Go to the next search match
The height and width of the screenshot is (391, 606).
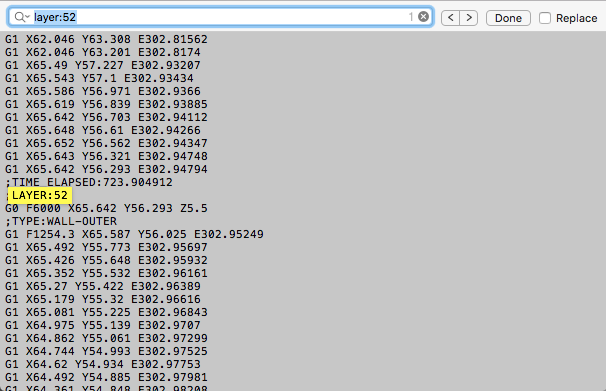coord(469,18)
